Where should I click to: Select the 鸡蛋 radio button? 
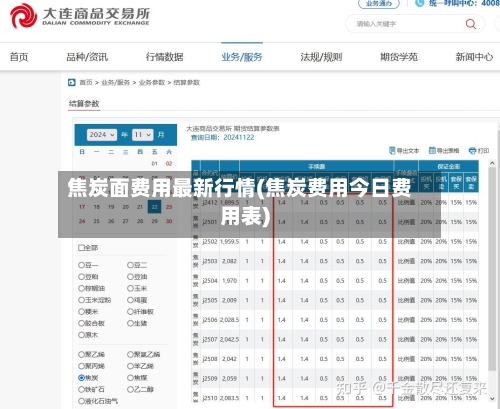tap(130, 300)
